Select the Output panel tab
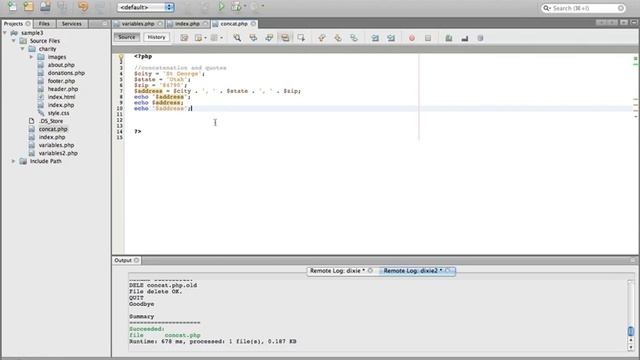This screenshot has height=360, width=640. click(126, 260)
